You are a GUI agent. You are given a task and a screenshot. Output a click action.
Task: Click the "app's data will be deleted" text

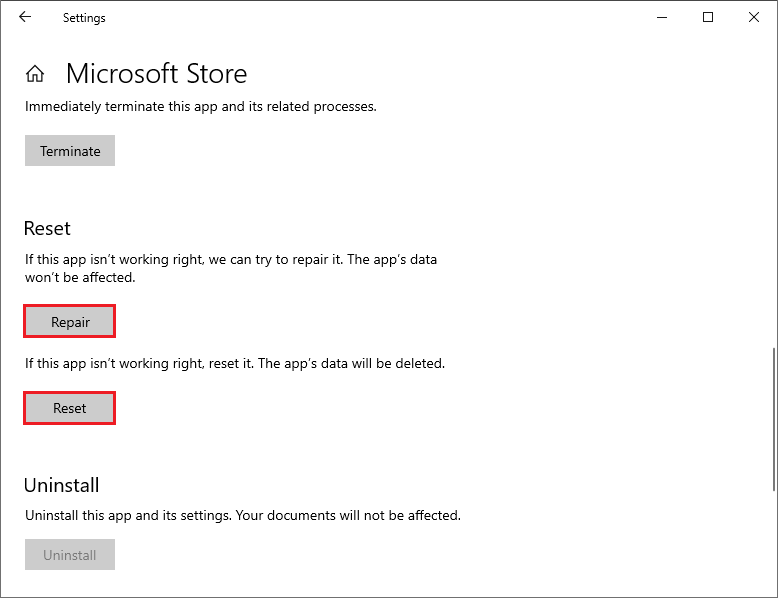coord(234,364)
